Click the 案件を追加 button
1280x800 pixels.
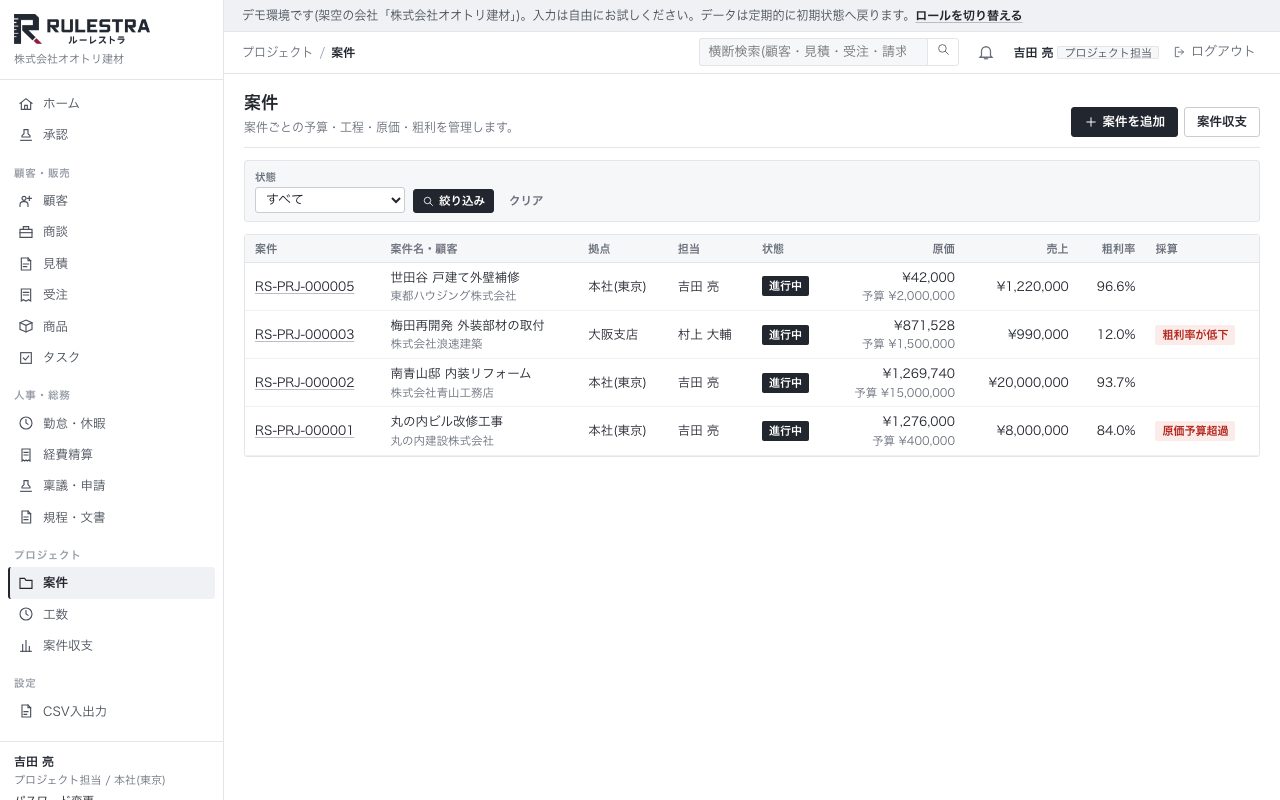pos(1124,122)
